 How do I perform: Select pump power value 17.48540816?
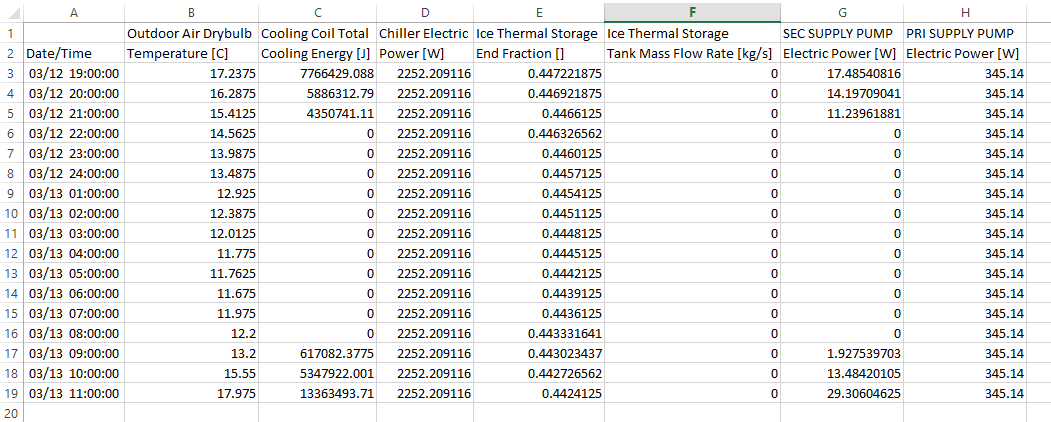[x=841, y=73]
